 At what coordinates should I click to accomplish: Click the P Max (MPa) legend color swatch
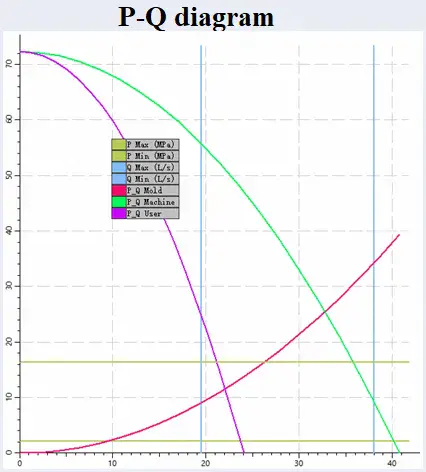[119, 145]
